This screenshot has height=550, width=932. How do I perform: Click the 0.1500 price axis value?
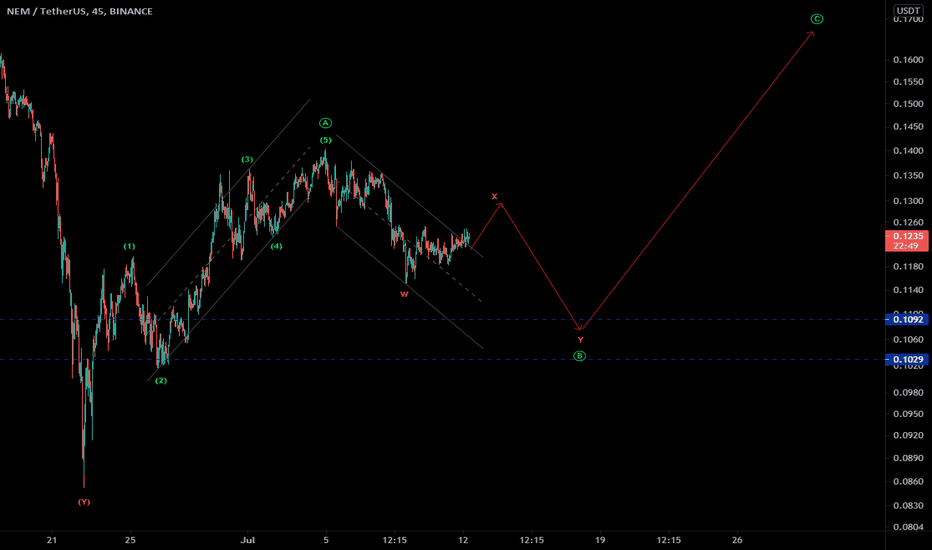point(908,104)
